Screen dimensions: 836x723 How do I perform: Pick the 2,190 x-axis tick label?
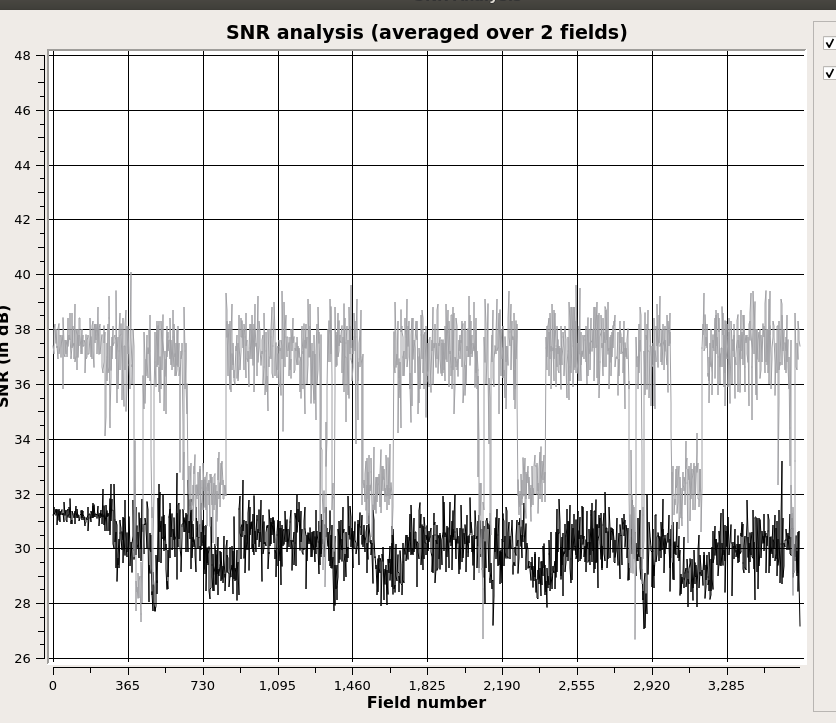point(502,685)
